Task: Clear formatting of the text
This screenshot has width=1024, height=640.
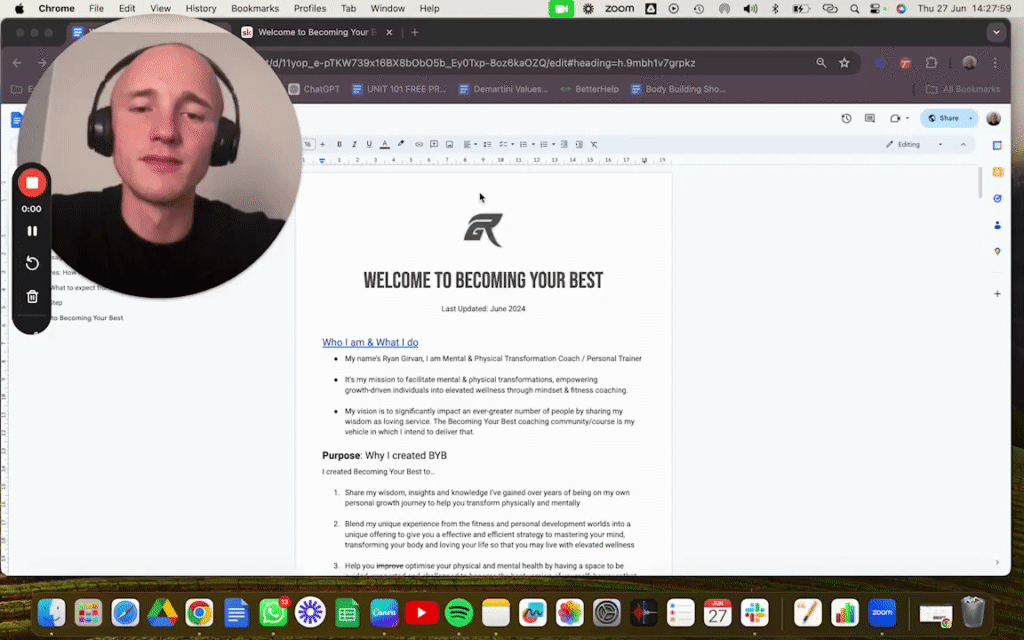Action: point(594,144)
